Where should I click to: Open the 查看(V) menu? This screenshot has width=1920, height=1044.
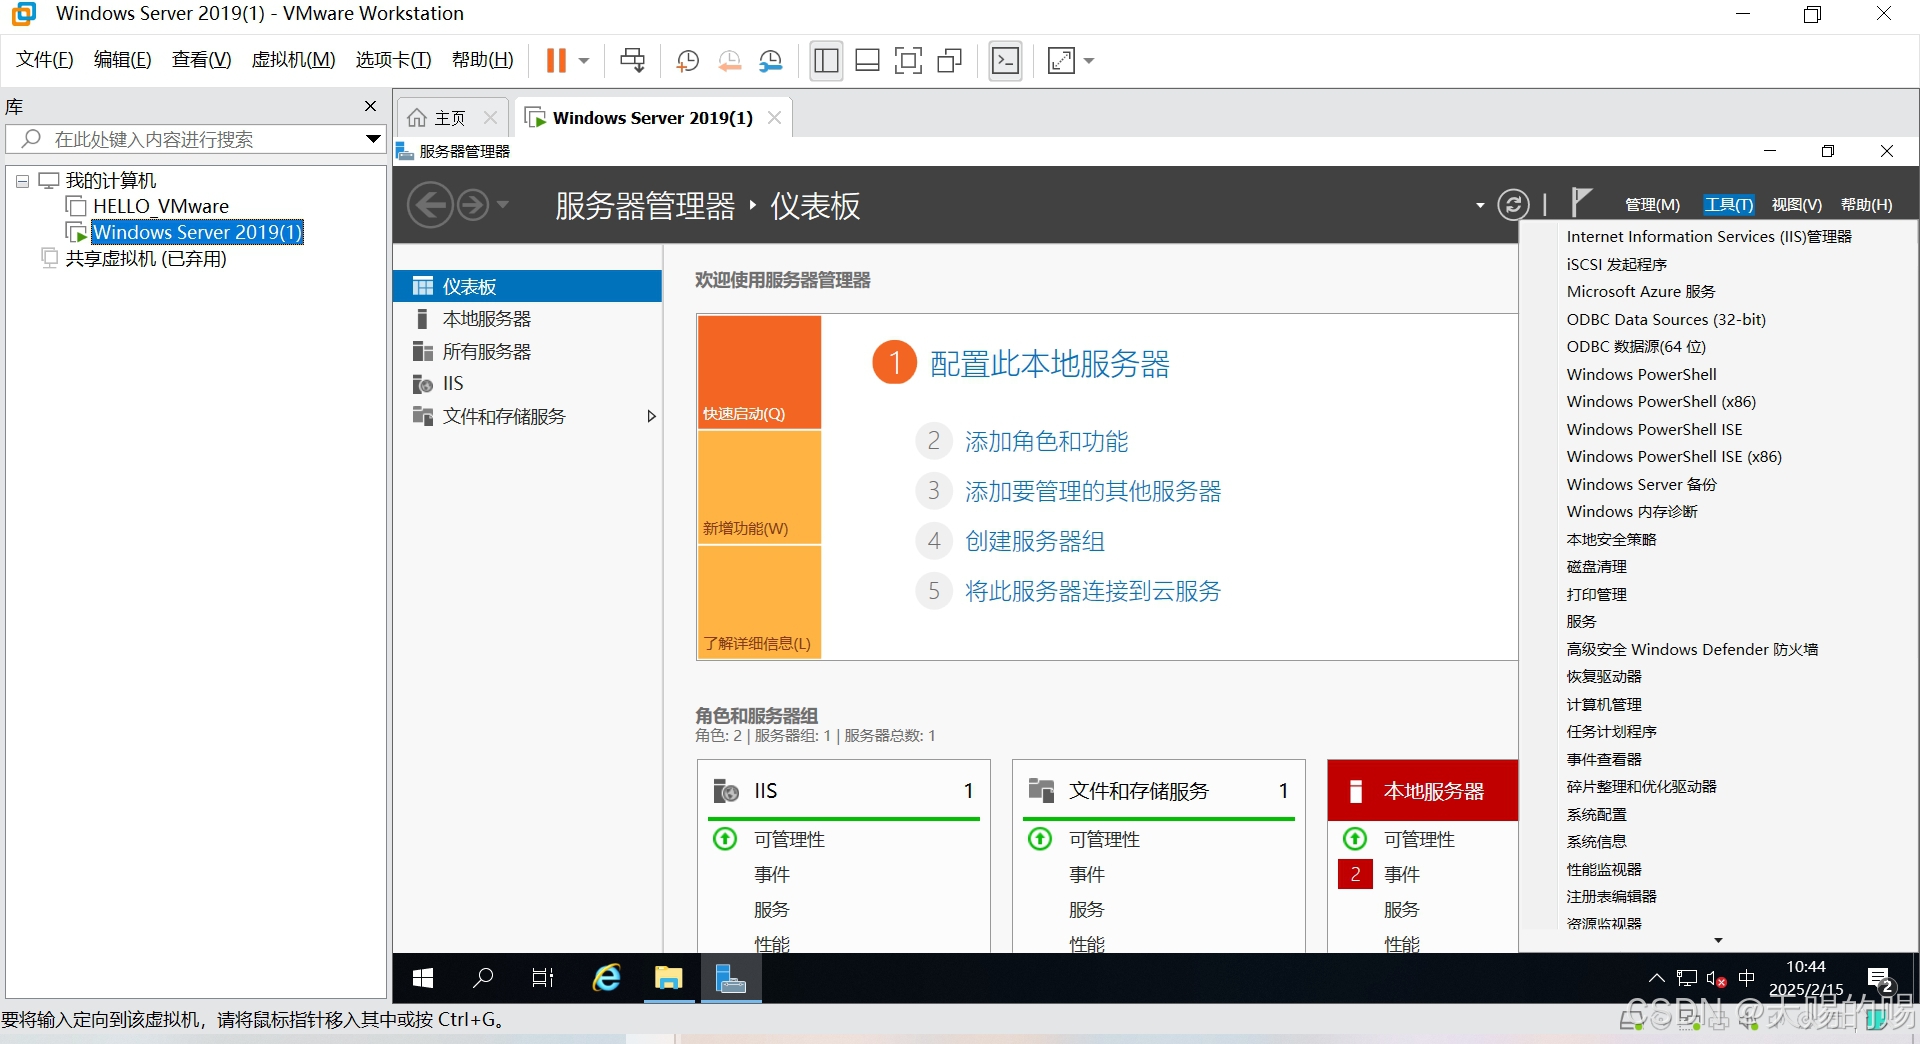[x=201, y=60]
